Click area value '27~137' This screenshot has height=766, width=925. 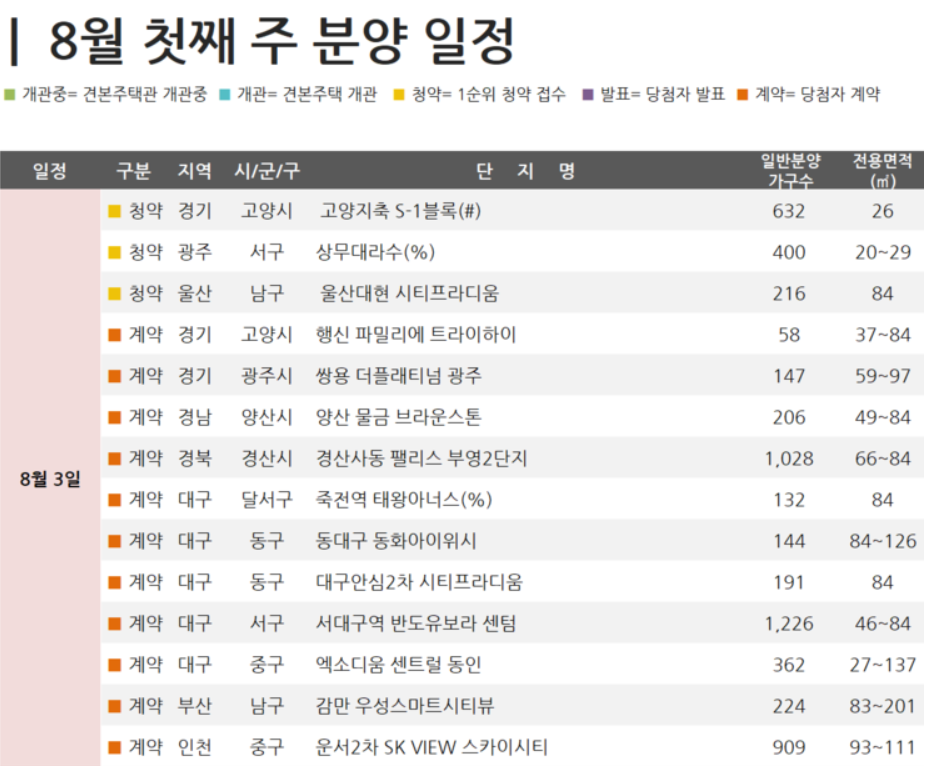pos(883,665)
